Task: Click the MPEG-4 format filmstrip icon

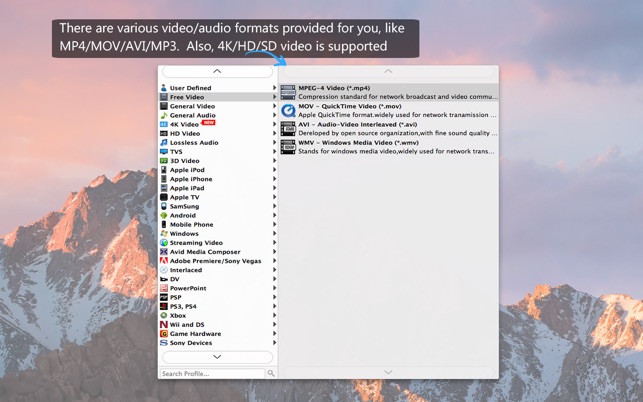Action: click(x=288, y=92)
